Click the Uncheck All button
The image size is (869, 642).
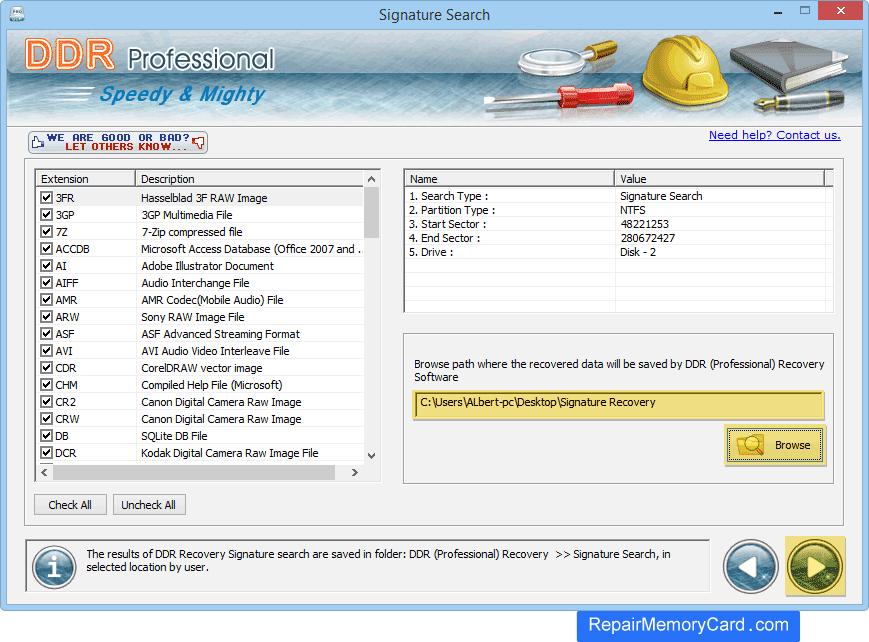[x=149, y=505]
